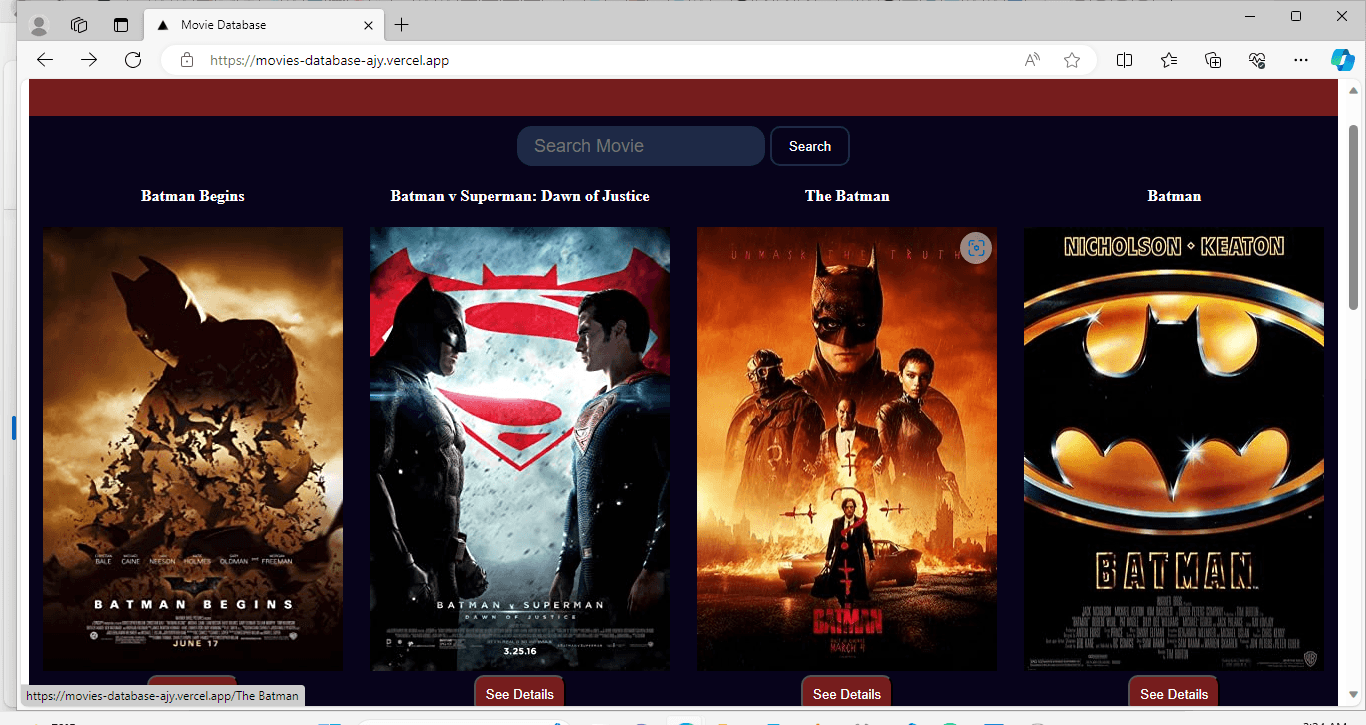Click the Batman Begins poster
The width and height of the screenshot is (1366, 725).
click(x=193, y=449)
